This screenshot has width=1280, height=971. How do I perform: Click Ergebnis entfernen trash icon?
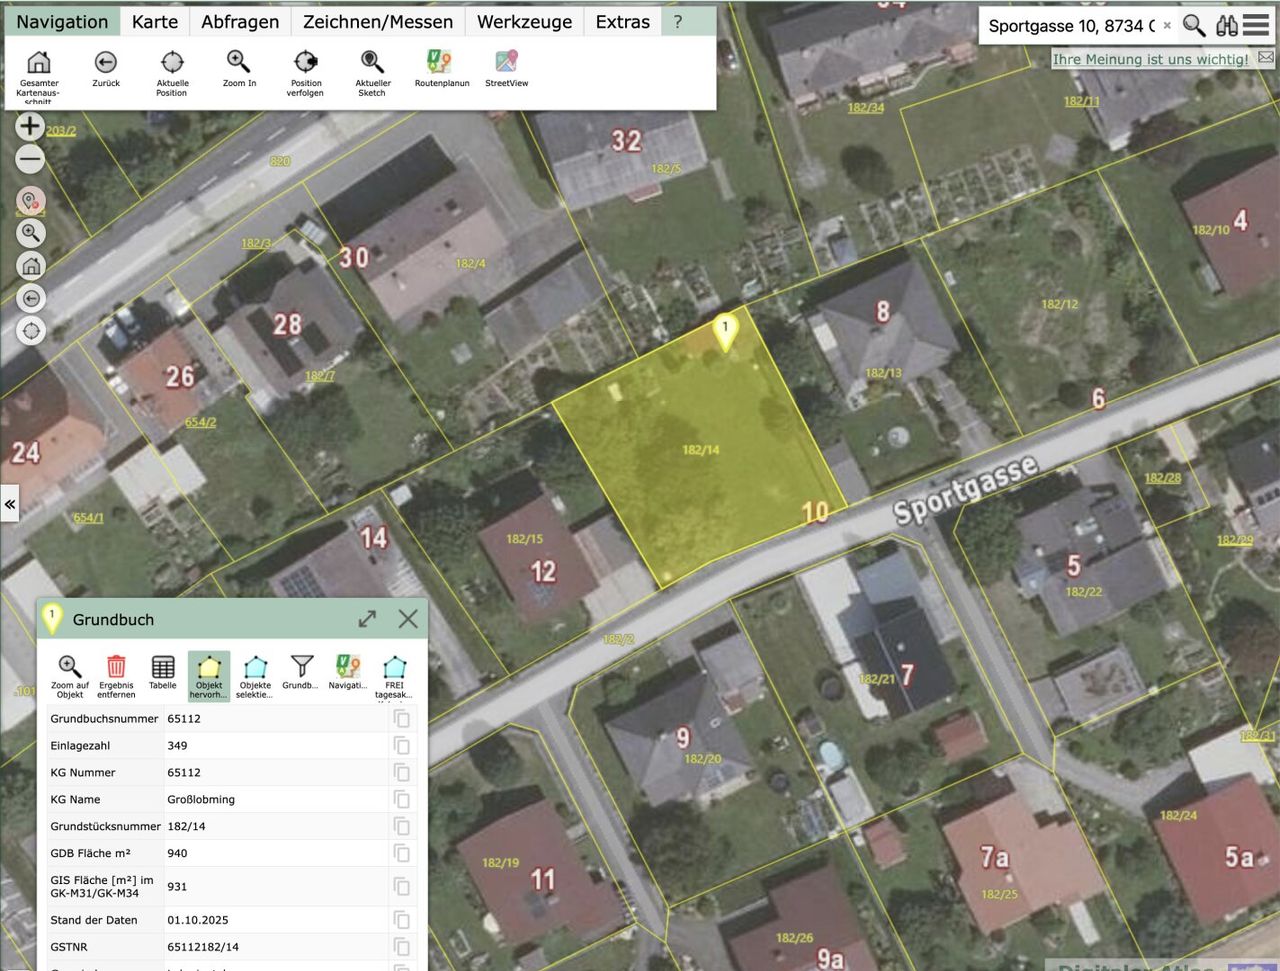116,667
